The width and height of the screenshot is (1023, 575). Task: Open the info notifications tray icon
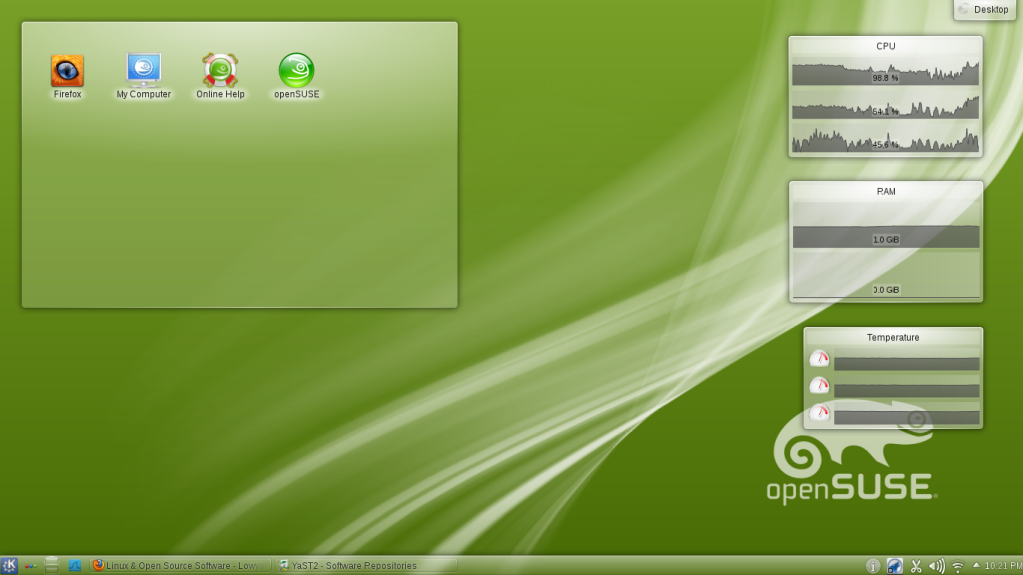click(873, 566)
